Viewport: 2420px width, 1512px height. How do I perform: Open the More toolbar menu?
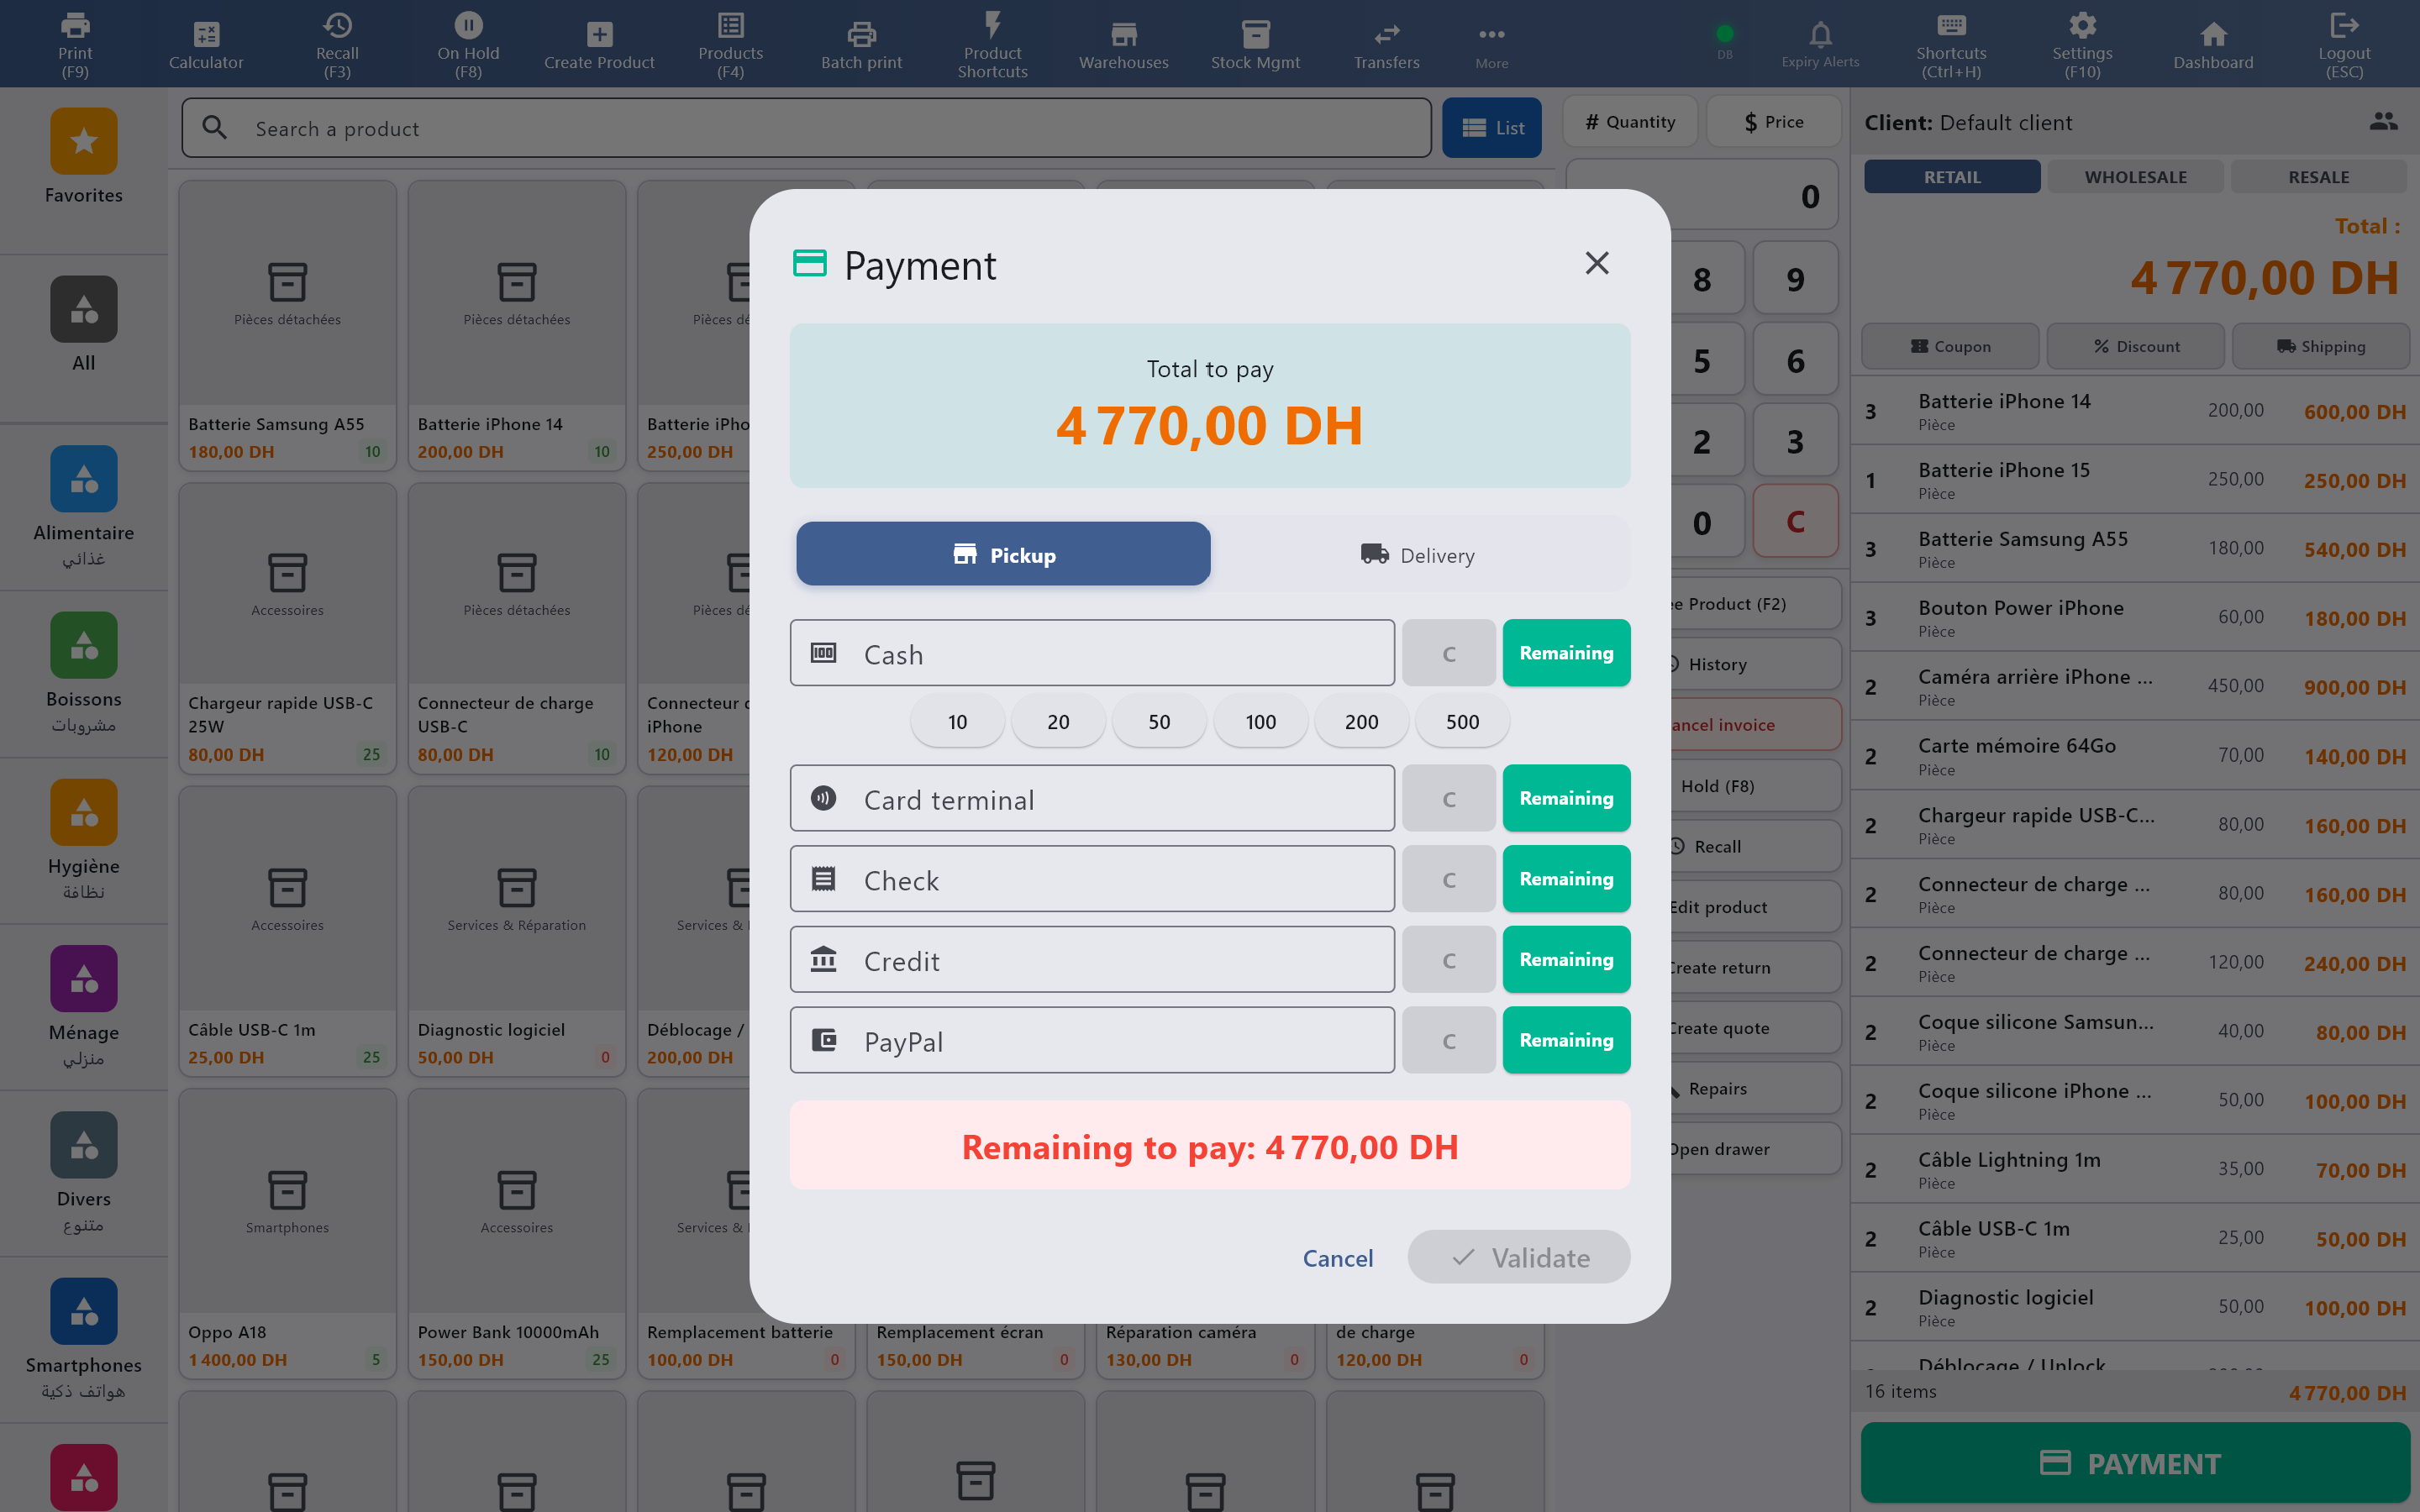[x=1490, y=42]
